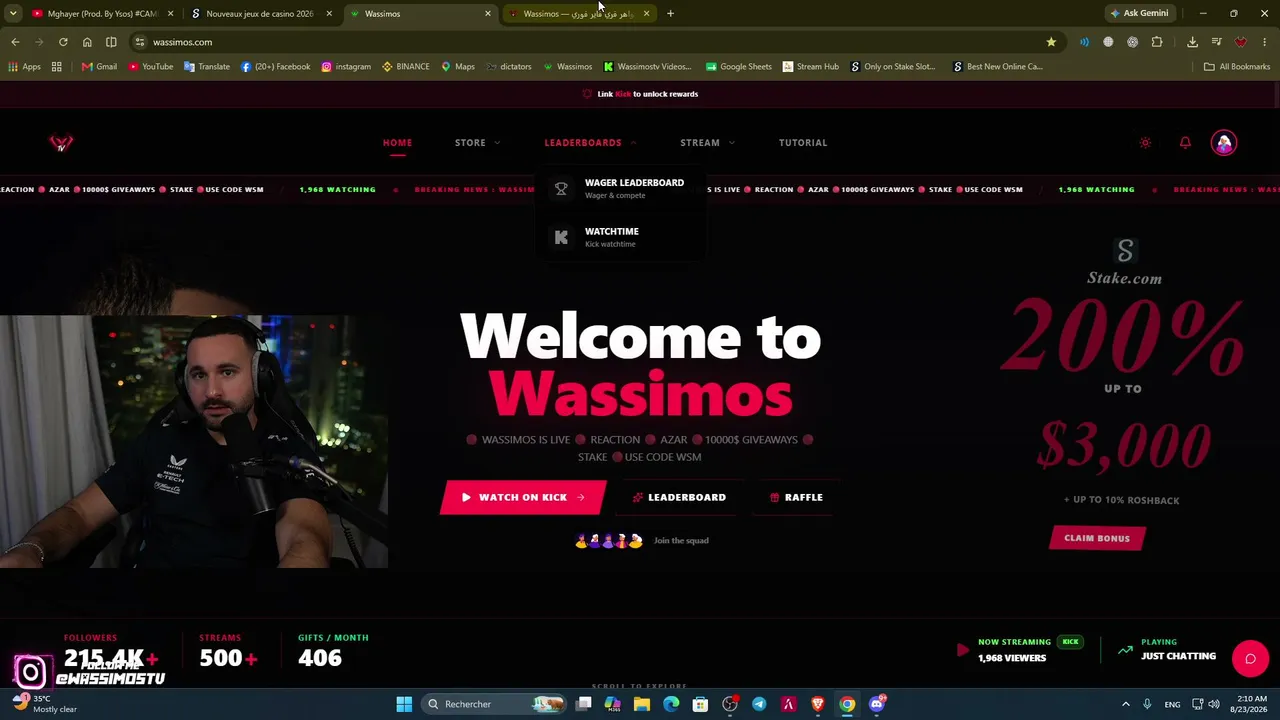Open the All Bookmarks folder
The width and height of the screenshot is (1280, 720).
click(1236, 67)
